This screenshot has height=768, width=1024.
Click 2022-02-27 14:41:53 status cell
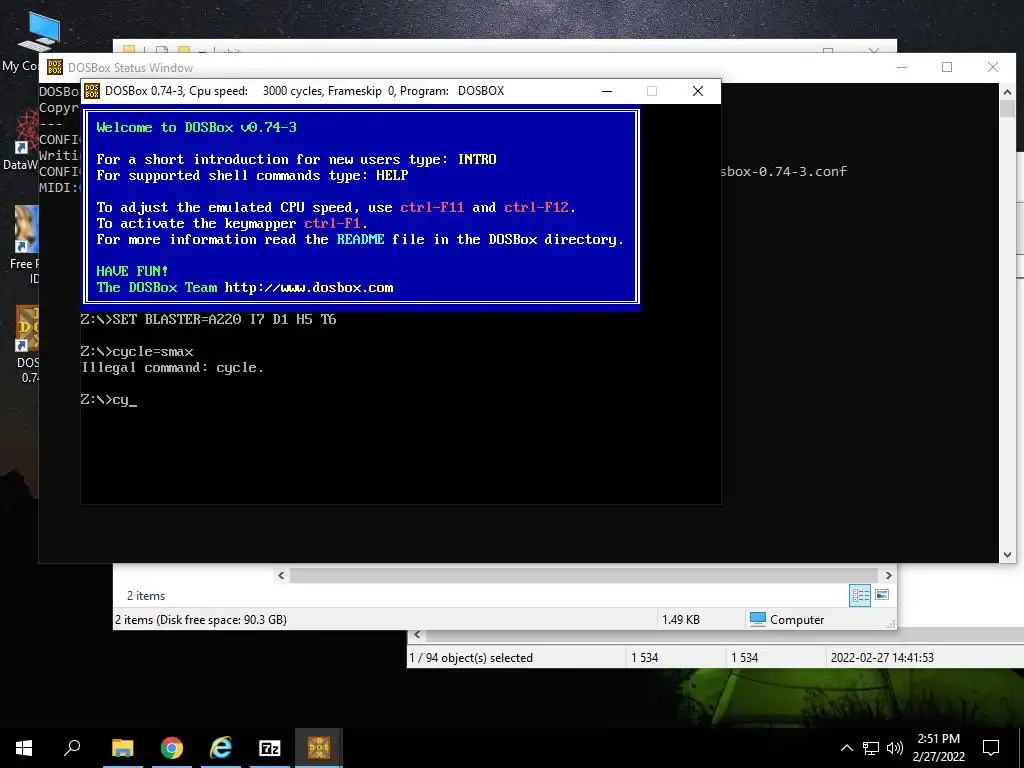pyautogui.click(x=882, y=658)
